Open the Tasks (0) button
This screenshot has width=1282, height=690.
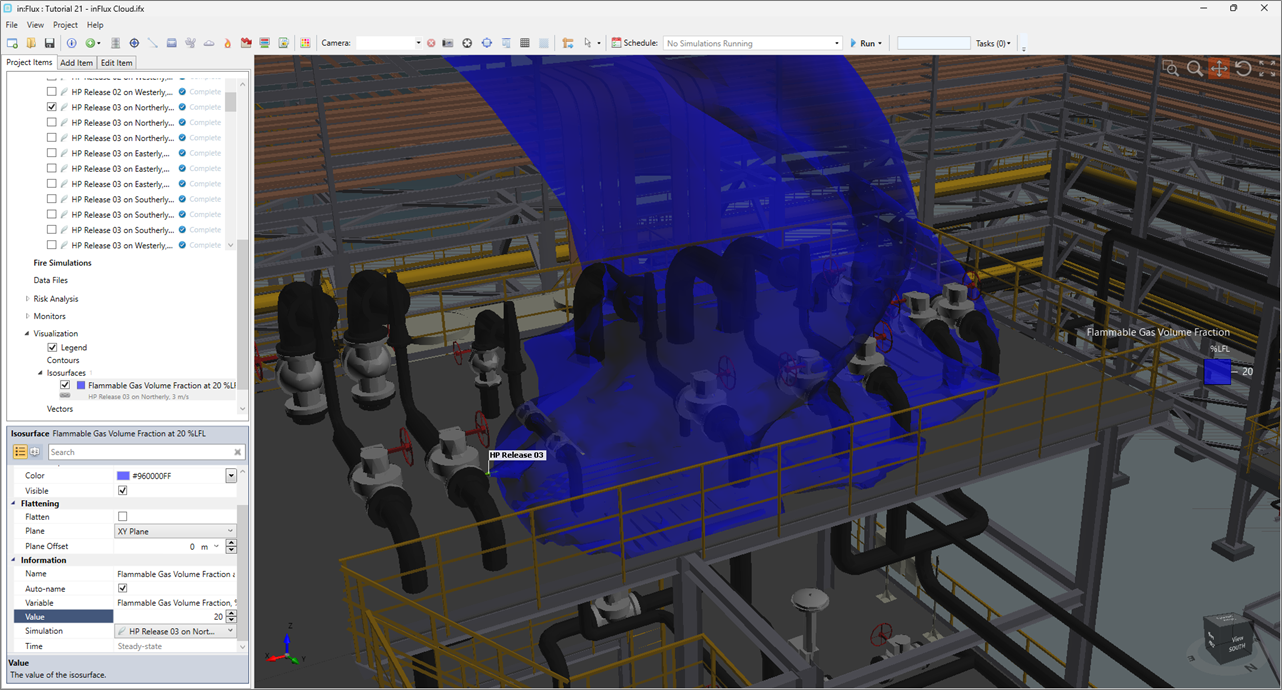point(993,43)
